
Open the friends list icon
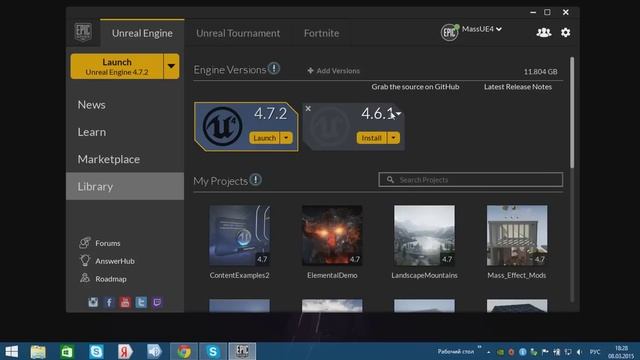[543, 32]
